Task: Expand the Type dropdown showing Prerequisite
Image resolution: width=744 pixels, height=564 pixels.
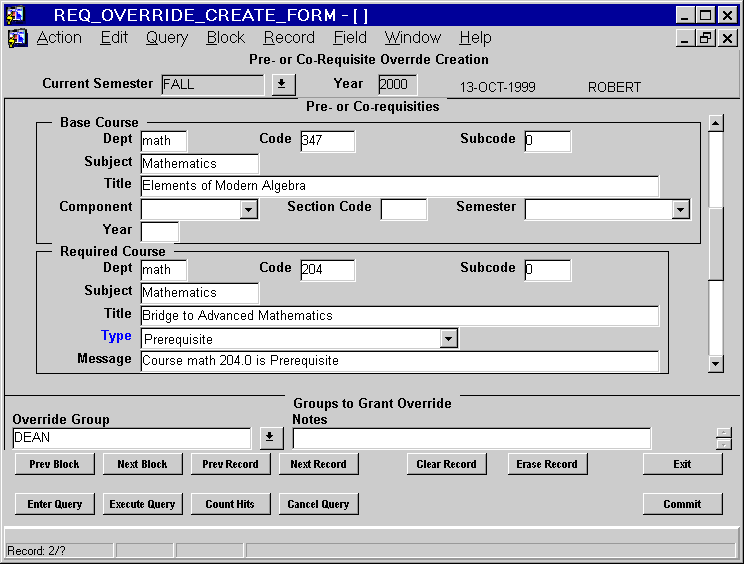Action: pos(448,339)
